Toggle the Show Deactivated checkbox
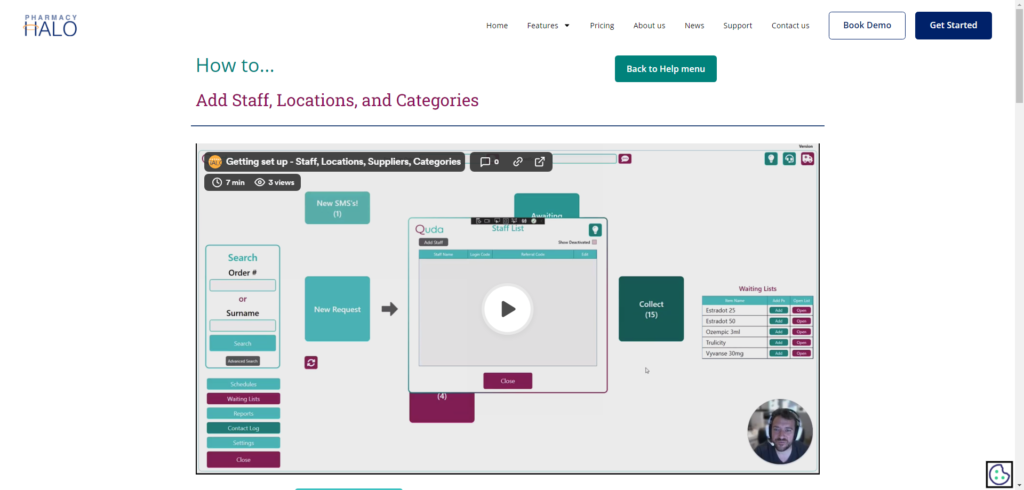Screen dimensions: 1024x490 point(595,242)
